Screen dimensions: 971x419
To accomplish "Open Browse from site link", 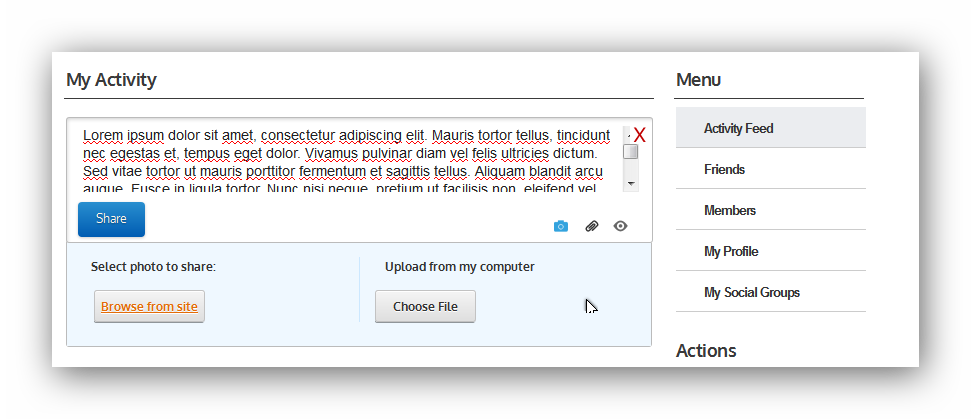I will [x=149, y=306].
